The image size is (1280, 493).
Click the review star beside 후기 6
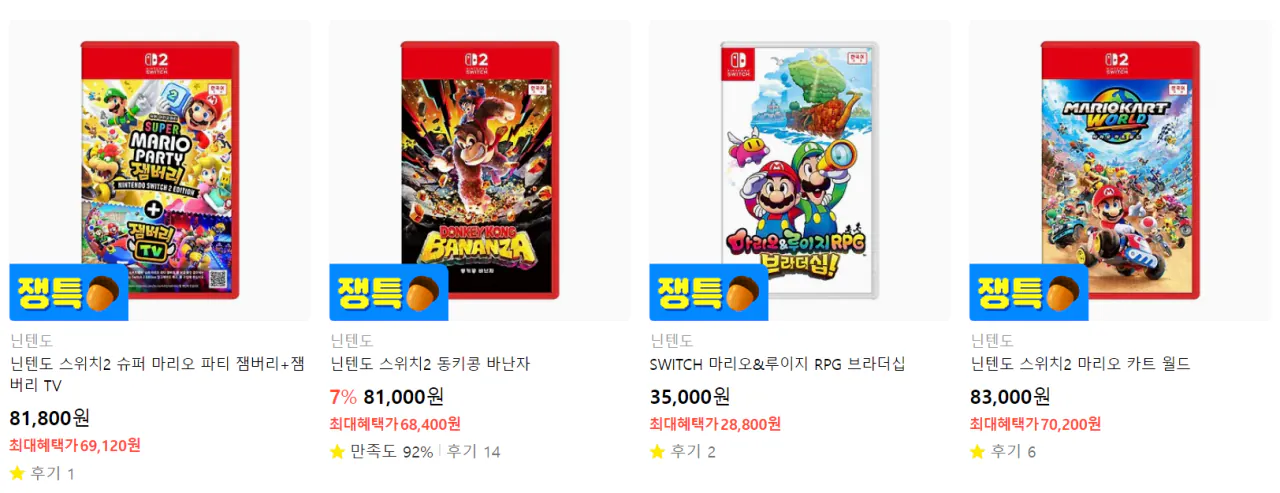point(977,452)
